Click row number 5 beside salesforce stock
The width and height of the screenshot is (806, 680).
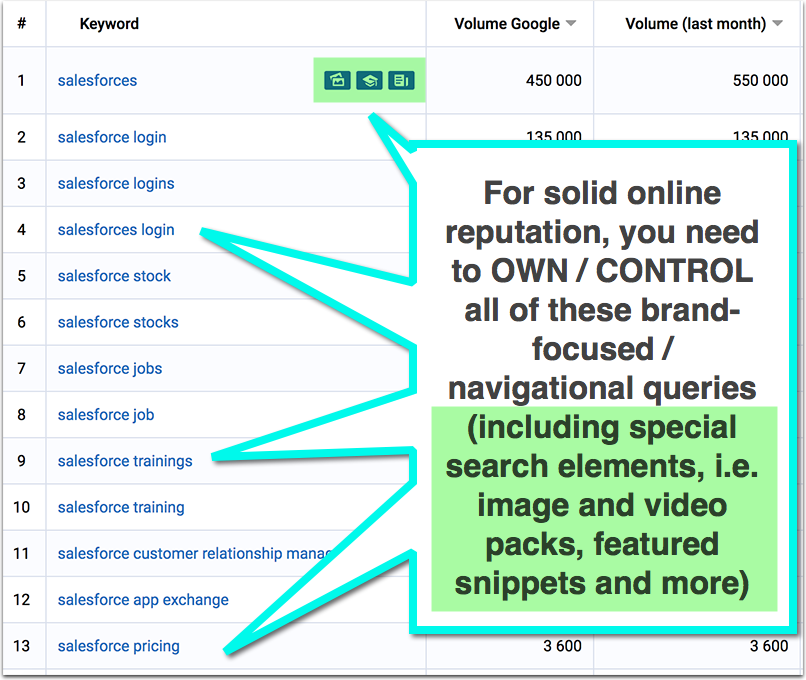pyautogui.click(x=22, y=276)
